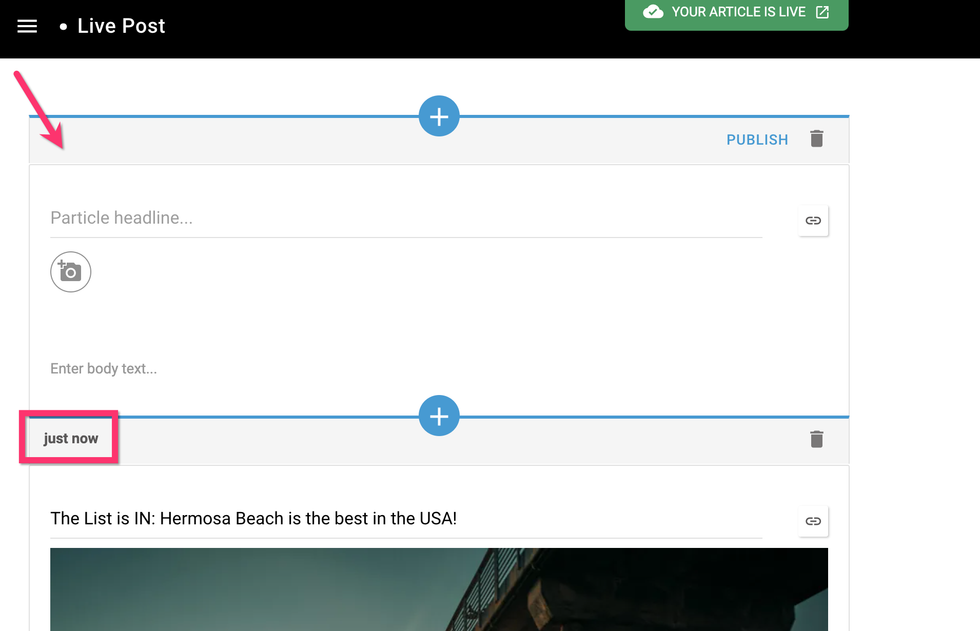Click the link icon beside Particle headline field
Screen dimensions: 980x631
(x=813, y=220)
